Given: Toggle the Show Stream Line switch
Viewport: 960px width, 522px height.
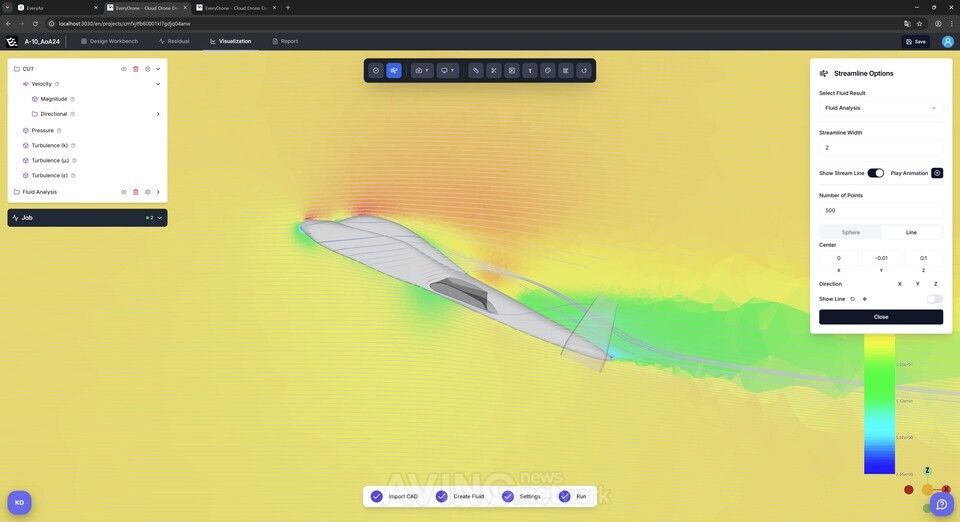Looking at the screenshot, I should tap(875, 173).
